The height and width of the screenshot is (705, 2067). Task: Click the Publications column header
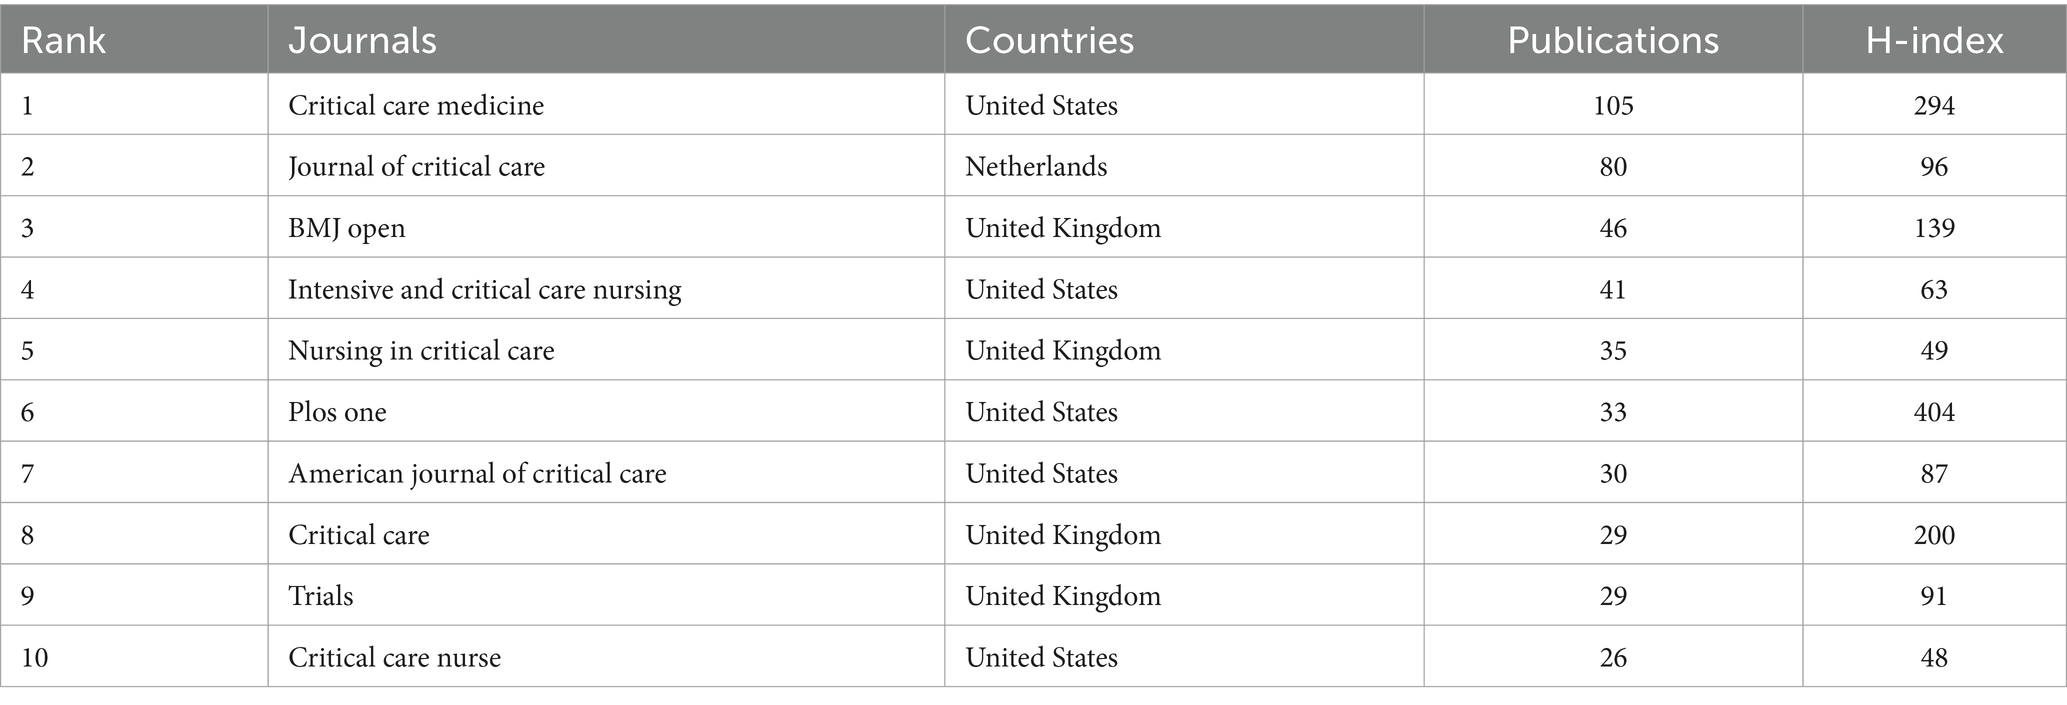point(1613,40)
